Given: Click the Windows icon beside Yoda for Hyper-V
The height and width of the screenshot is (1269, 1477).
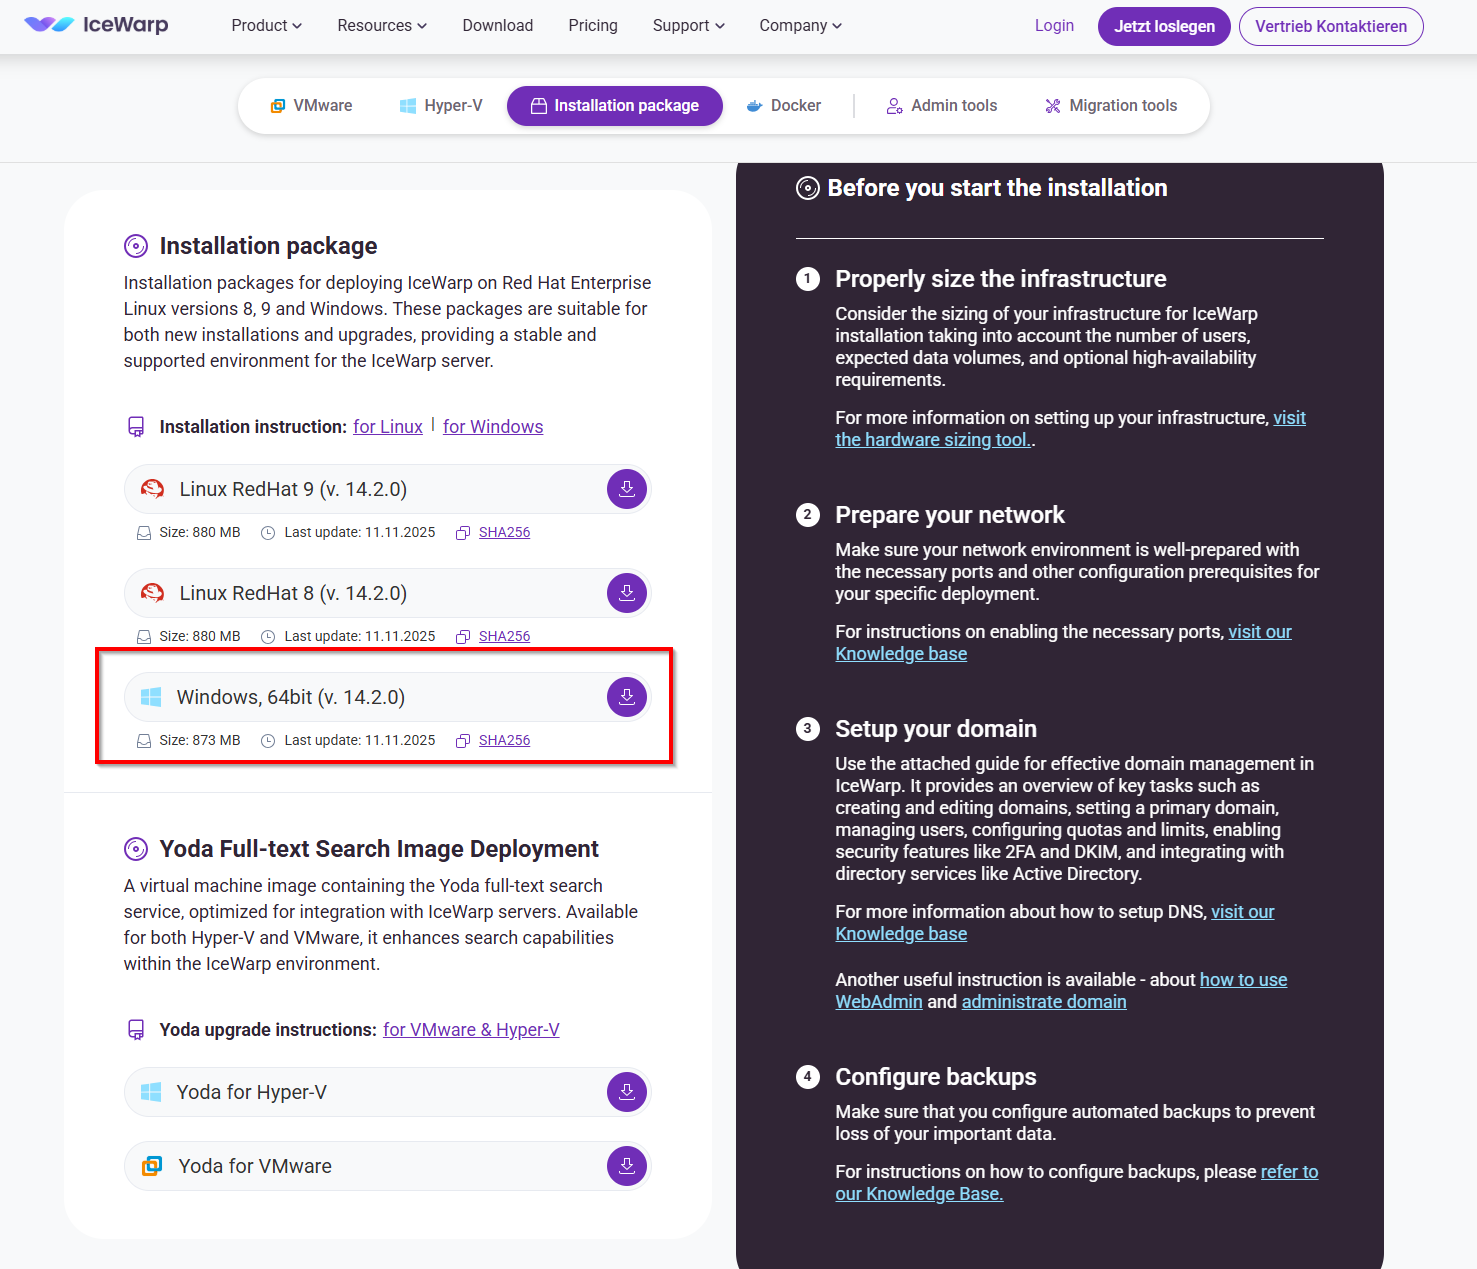Looking at the screenshot, I should [151, 1092].
